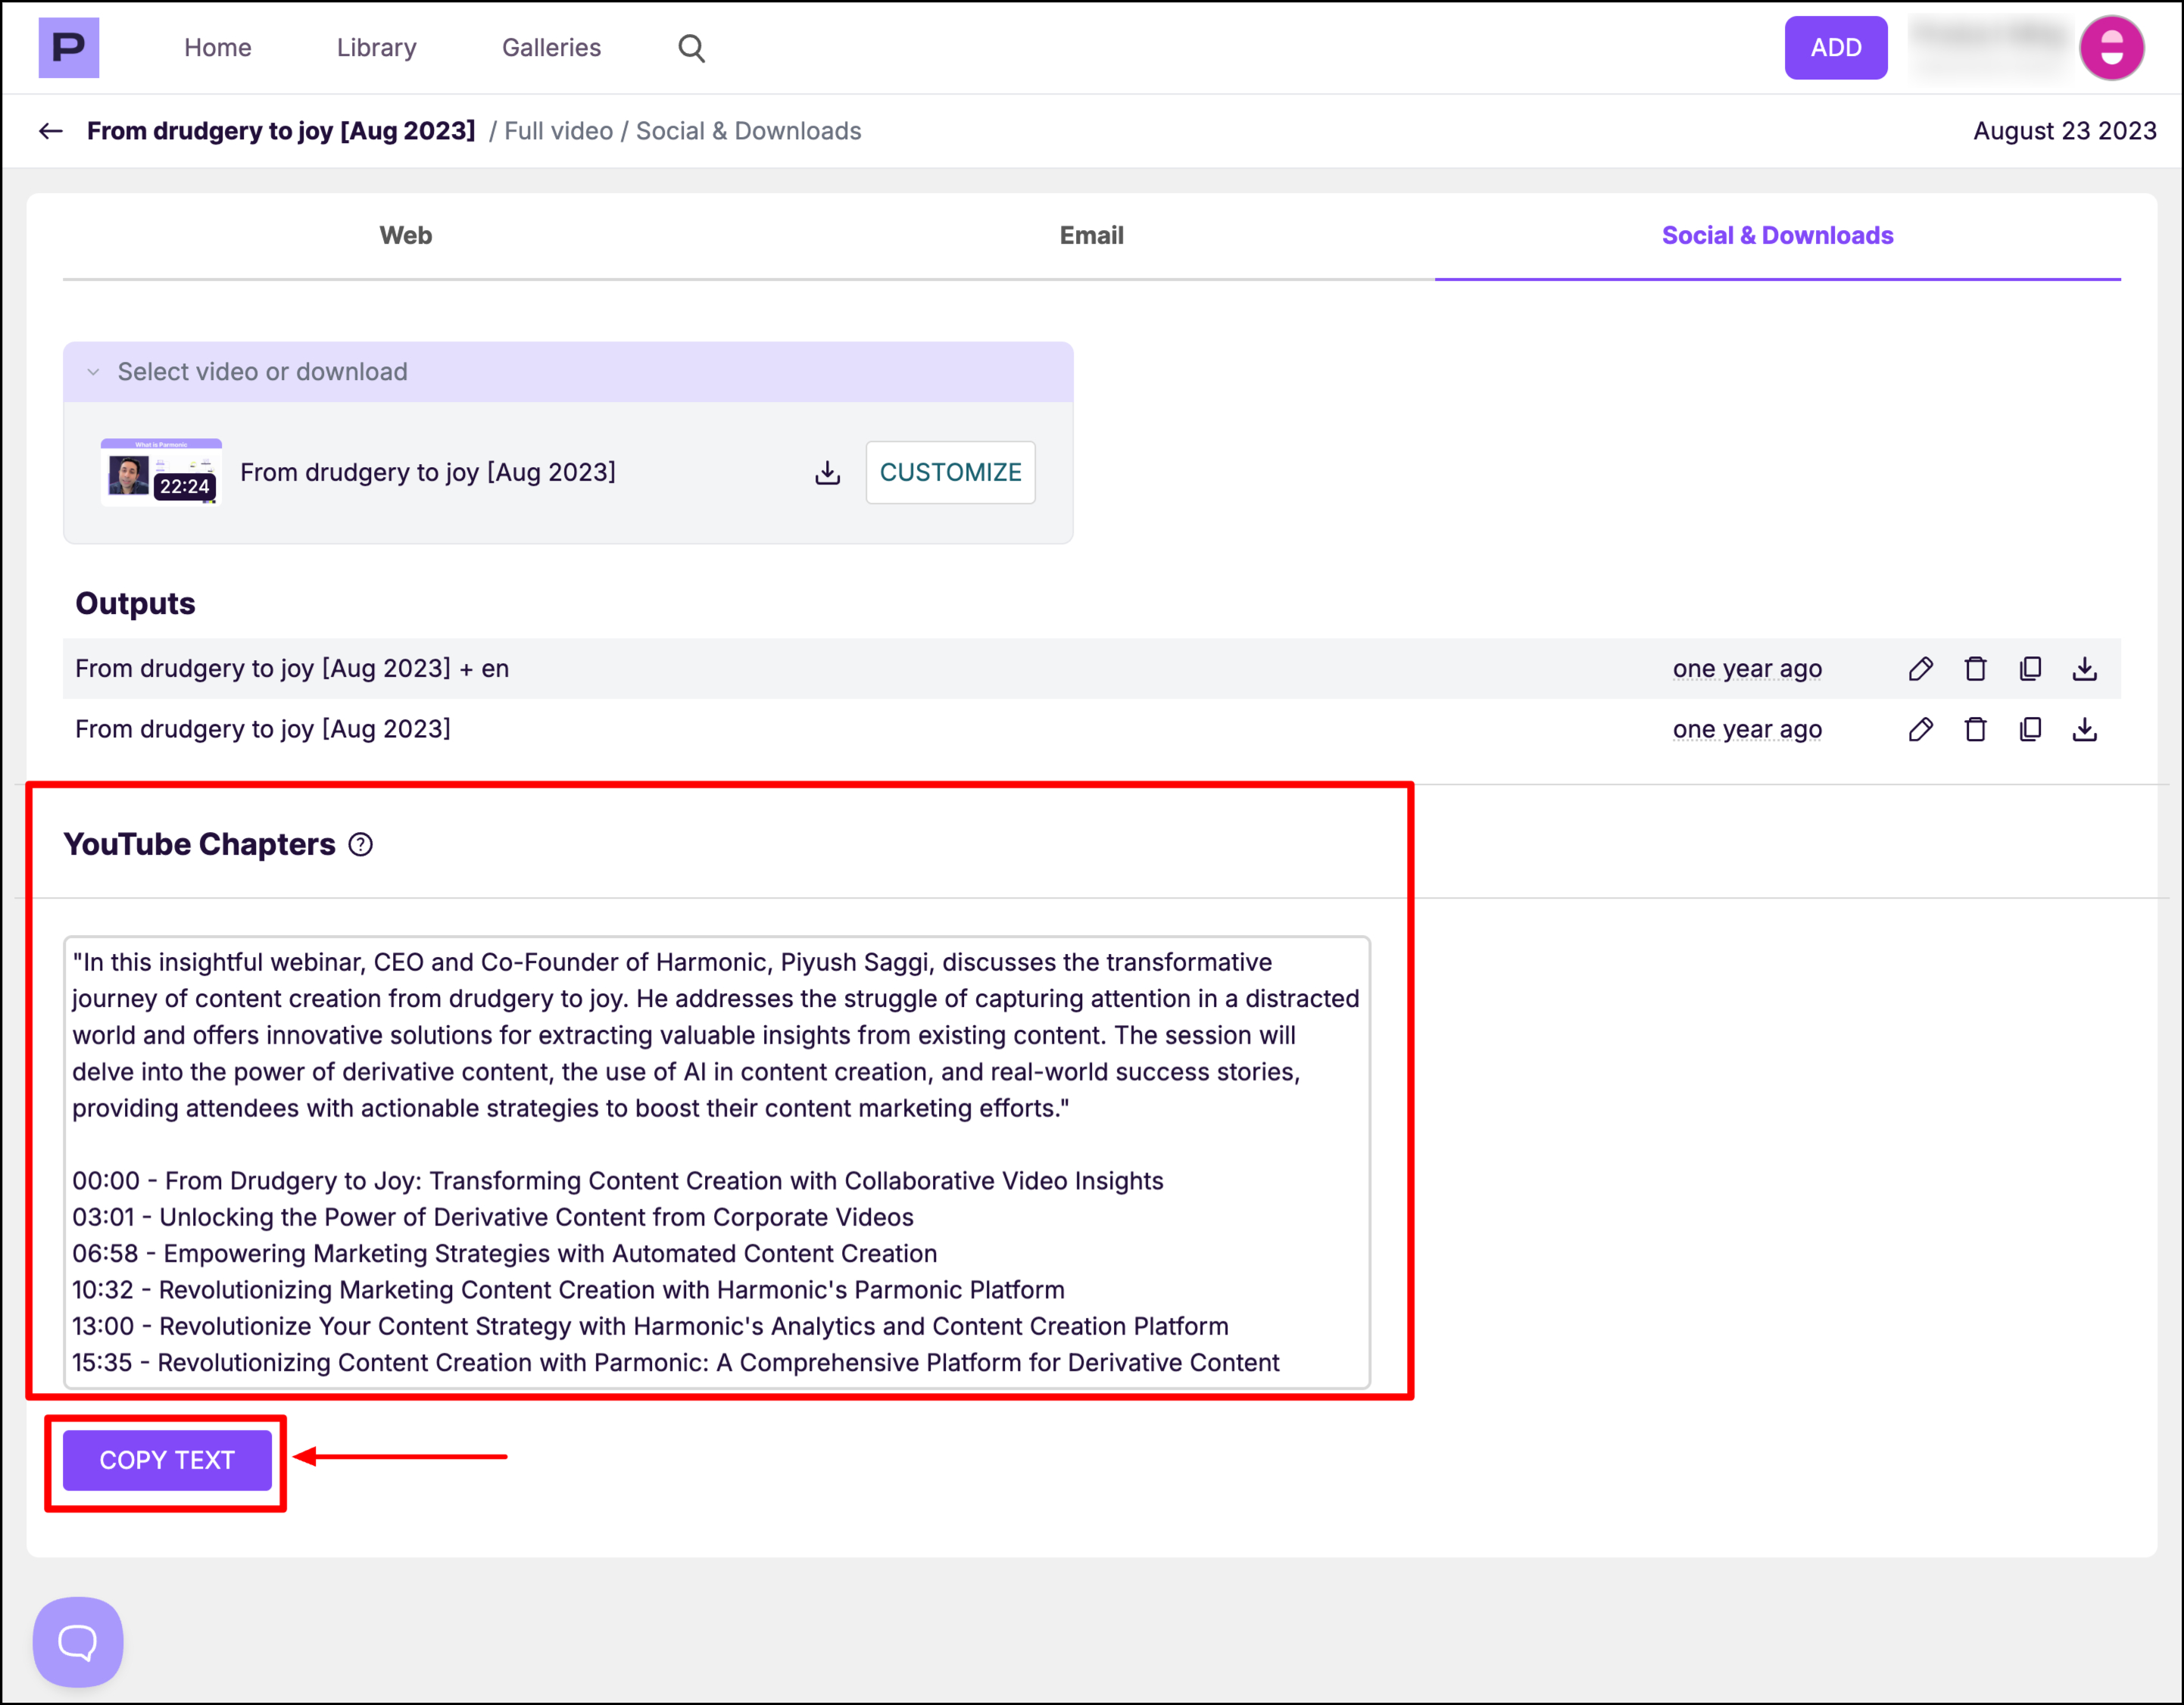The width and height of the screenshot is (2184, 1705).
Task: Click the Parmonic logo icon
Action: (69, 47)
